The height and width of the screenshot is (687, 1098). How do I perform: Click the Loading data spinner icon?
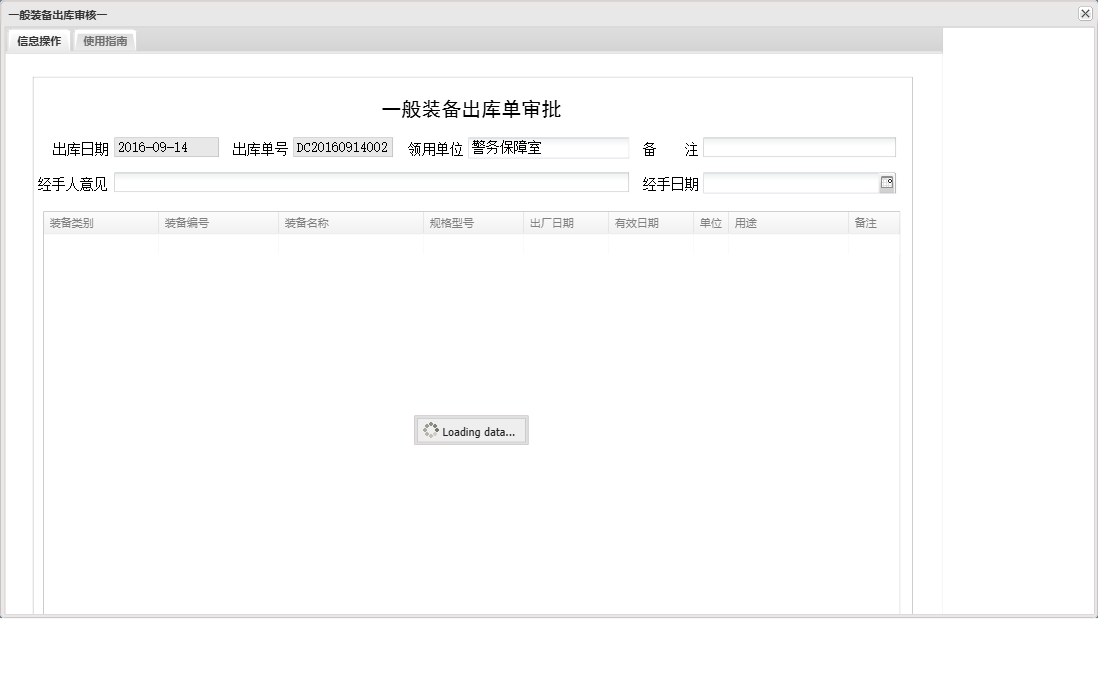point(433,430)
